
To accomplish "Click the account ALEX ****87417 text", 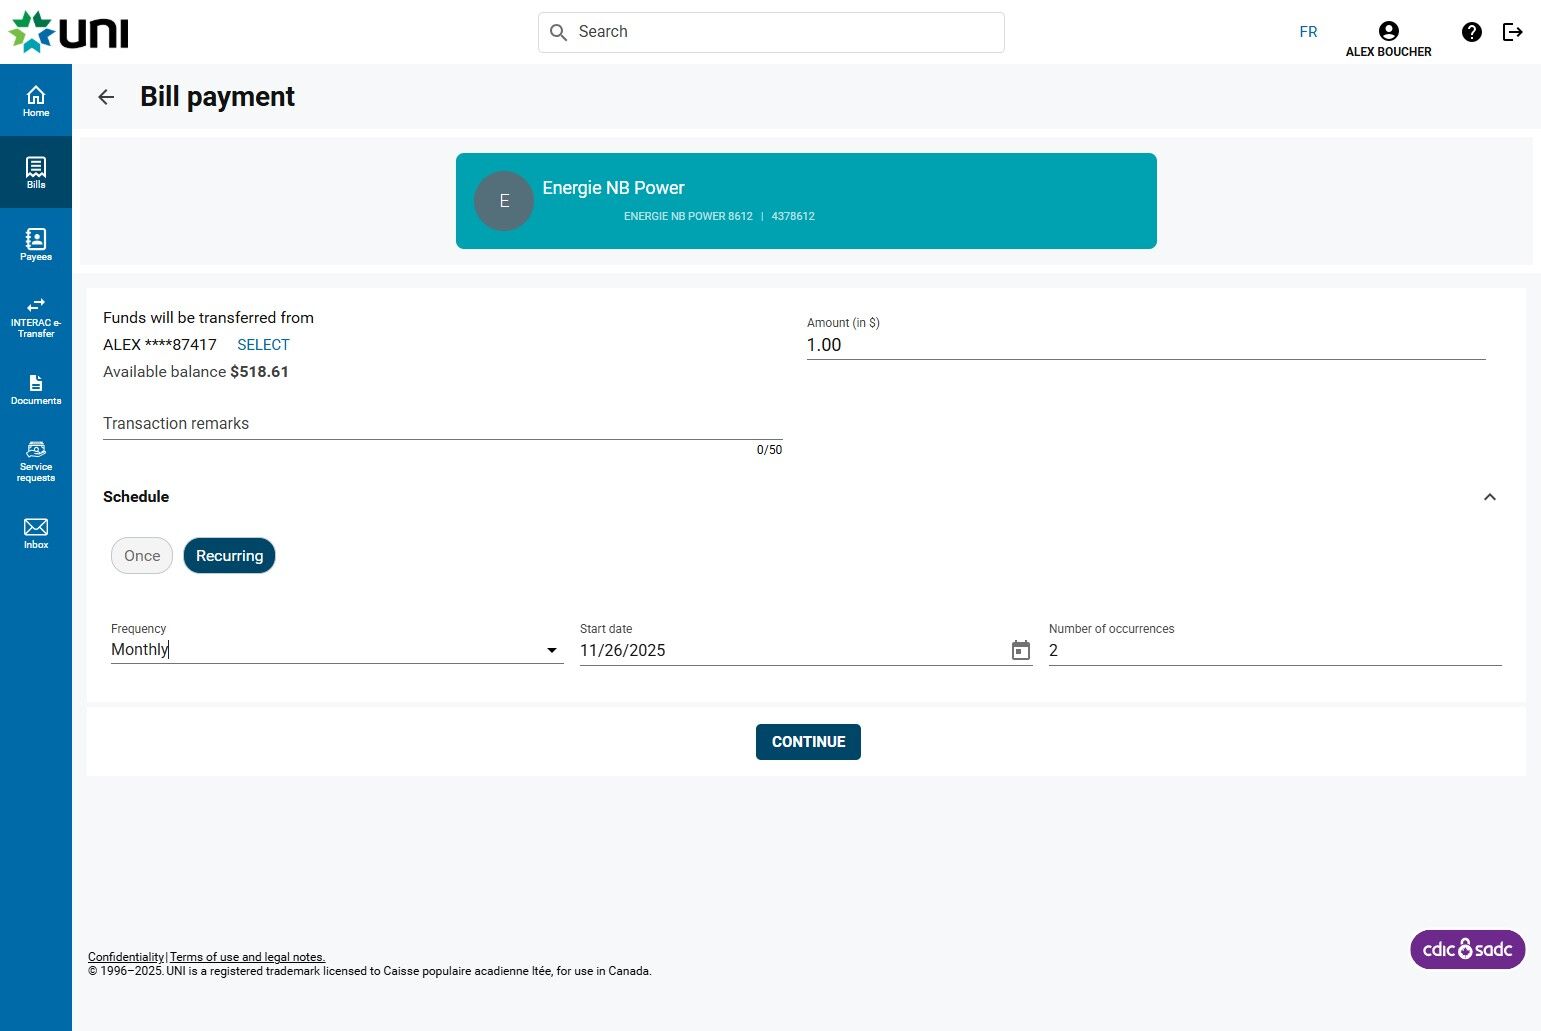I will (x=160, y=345).
